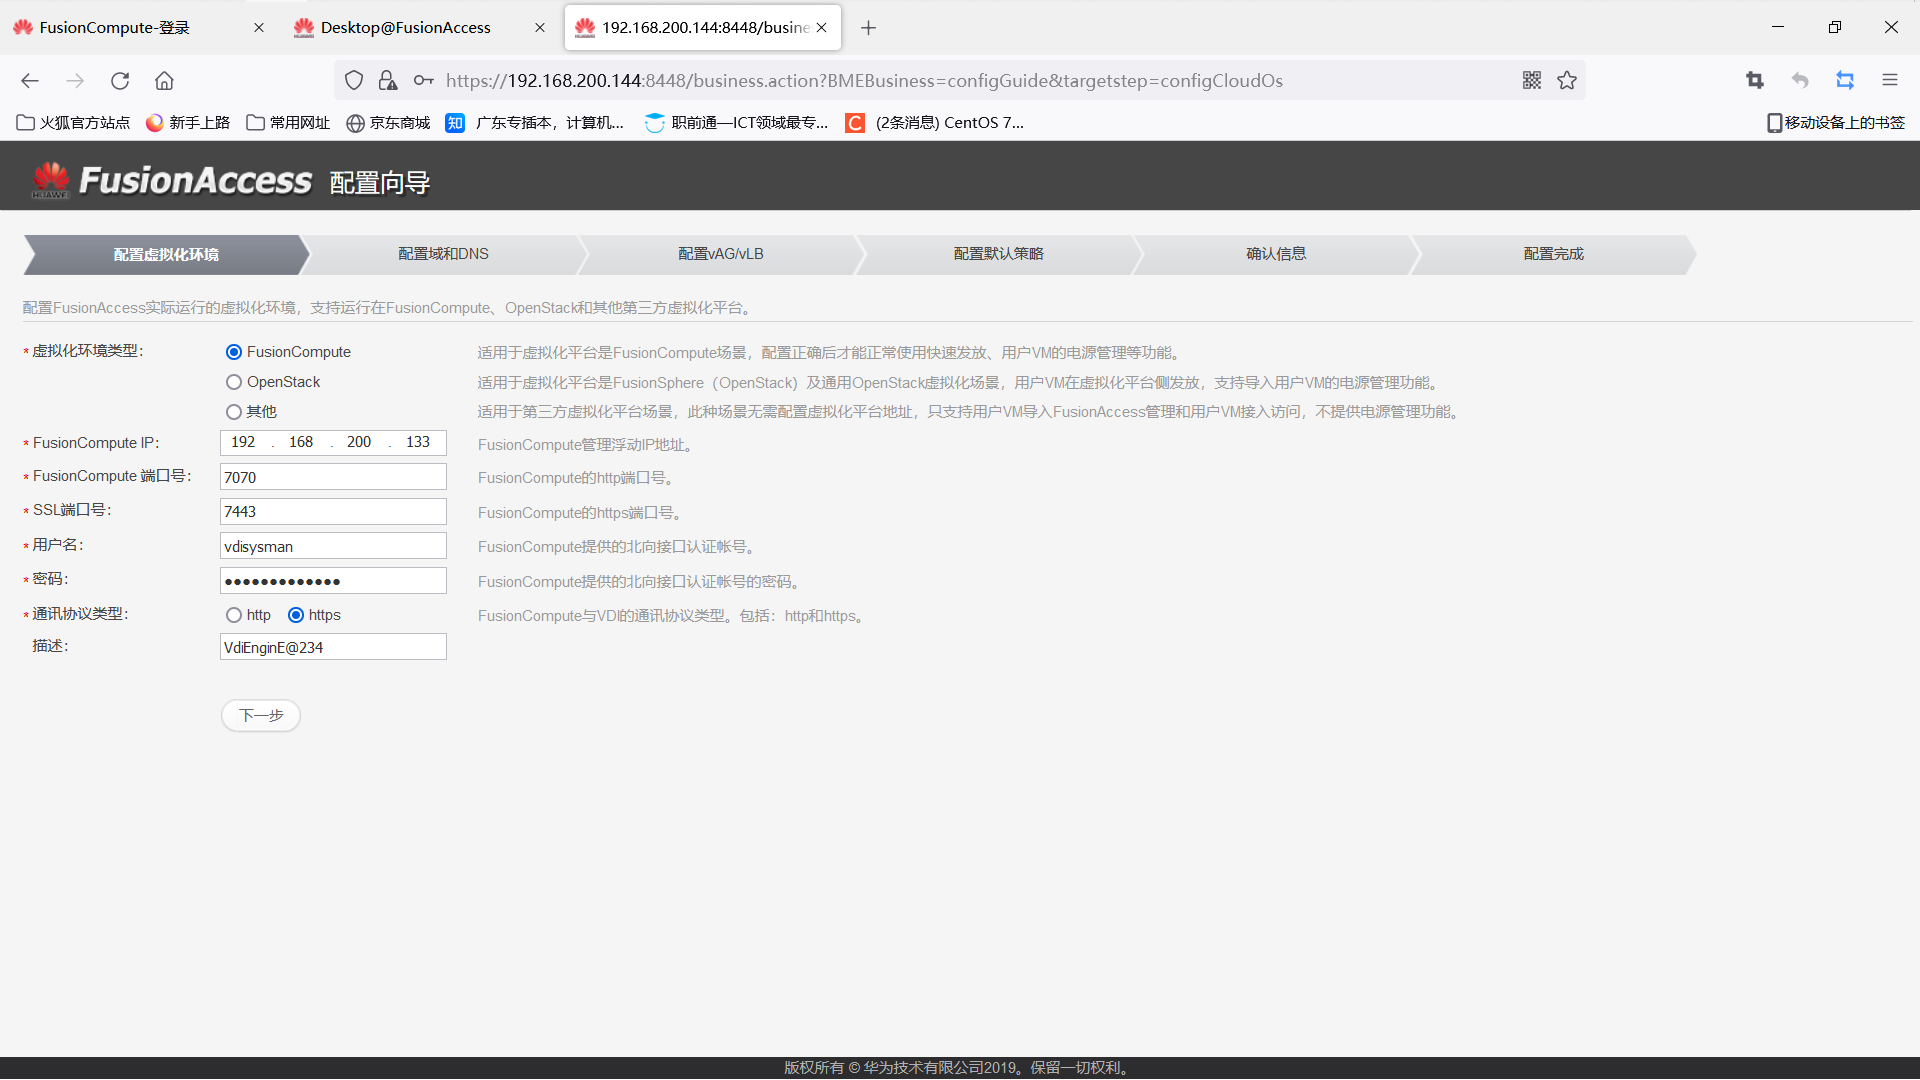Viewport: 1920px width, 1080px height.
Task: Bookmark this page using the star icon
Action: click(x=1567, y=80)
